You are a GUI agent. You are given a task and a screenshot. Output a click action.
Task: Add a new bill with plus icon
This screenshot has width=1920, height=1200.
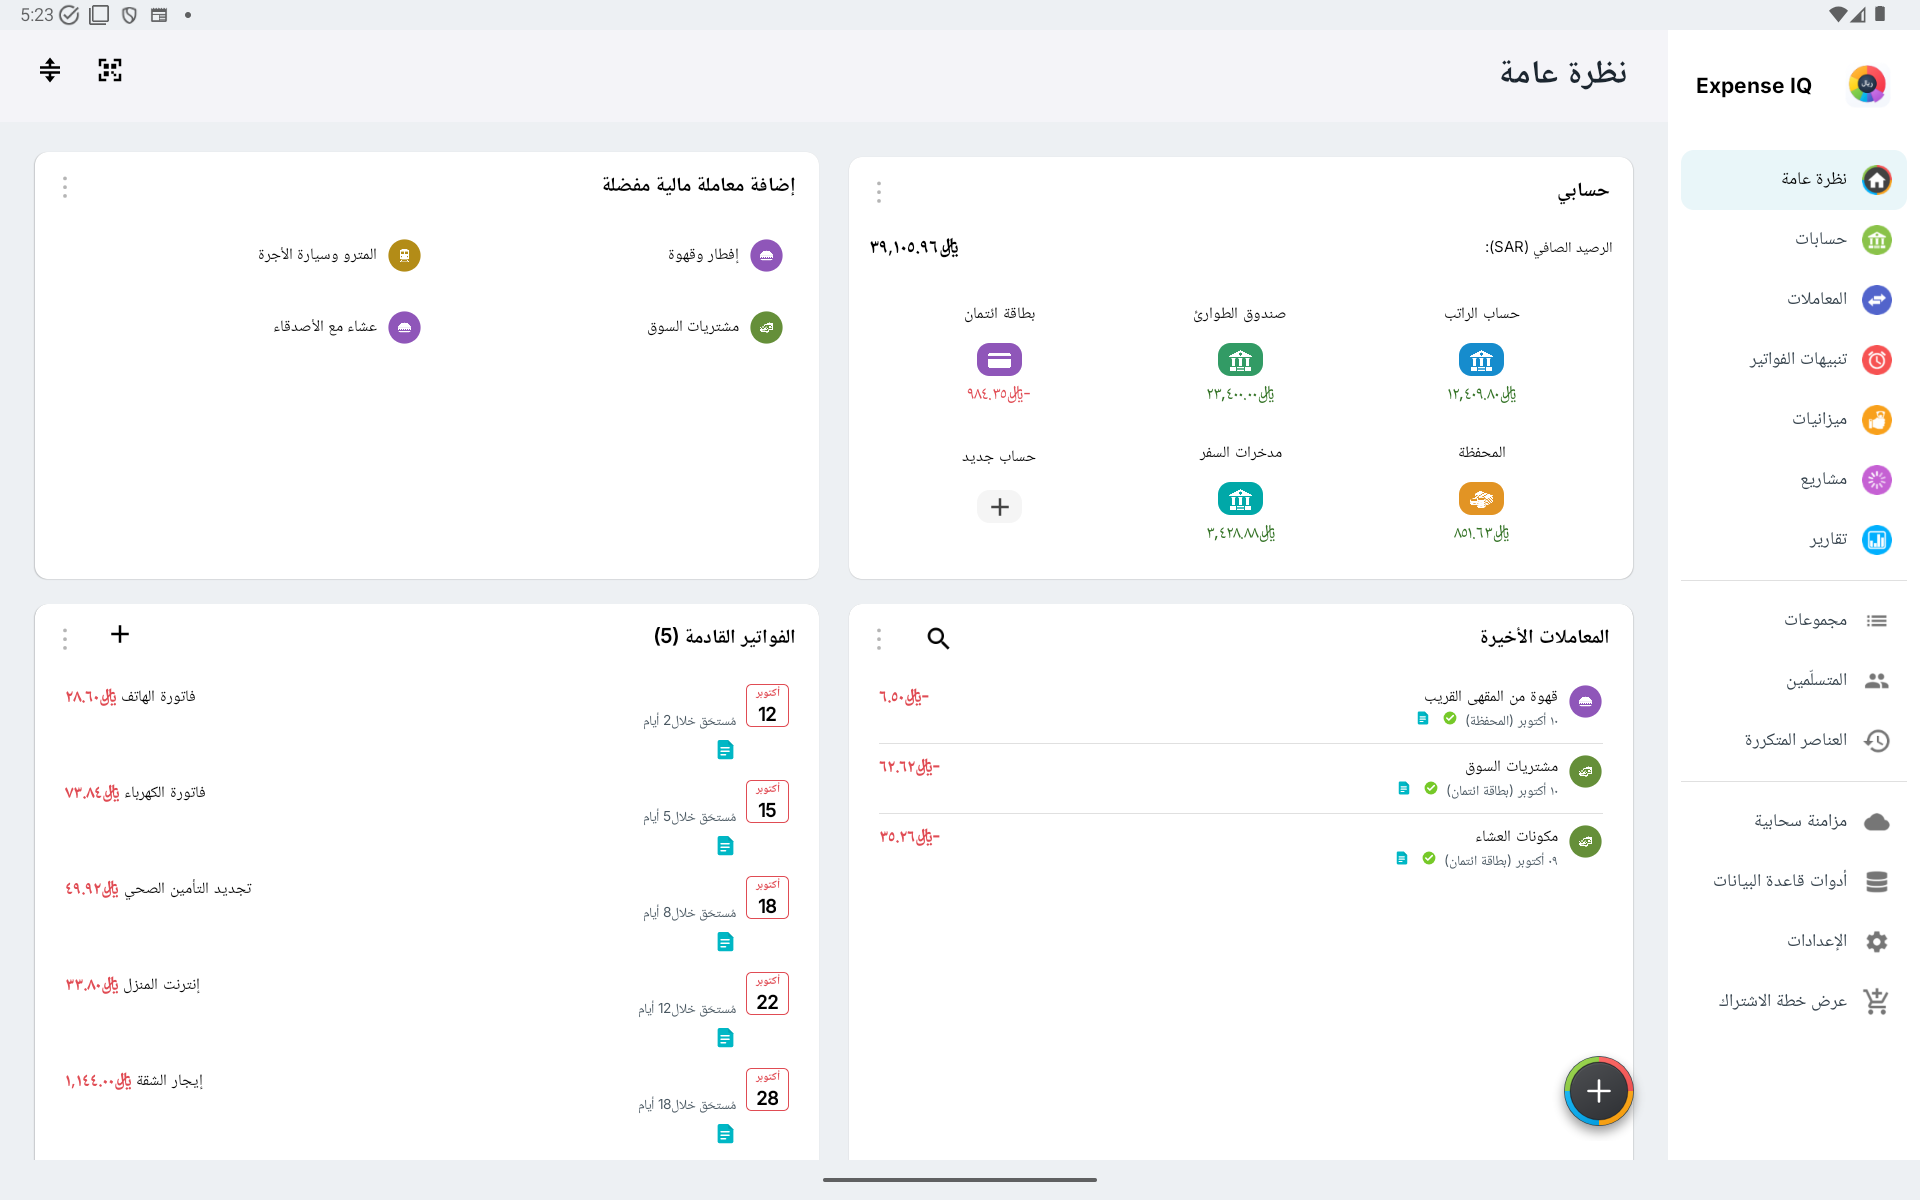pos(120,635)
